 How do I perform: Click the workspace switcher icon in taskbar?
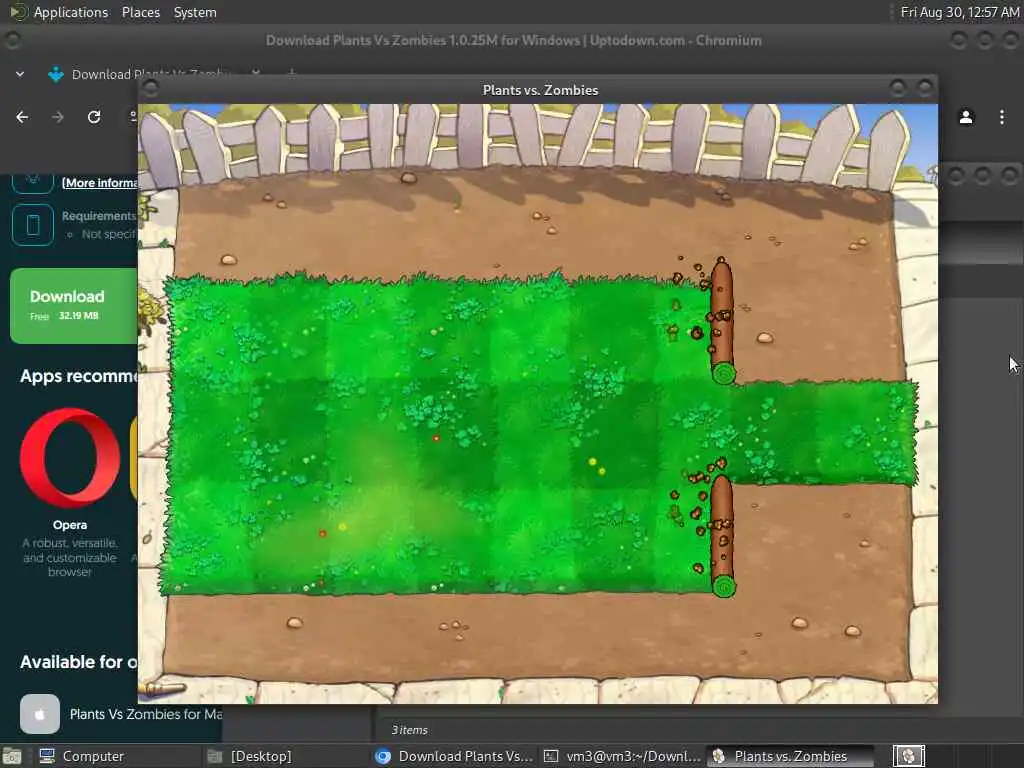click(x=908, y=756)
